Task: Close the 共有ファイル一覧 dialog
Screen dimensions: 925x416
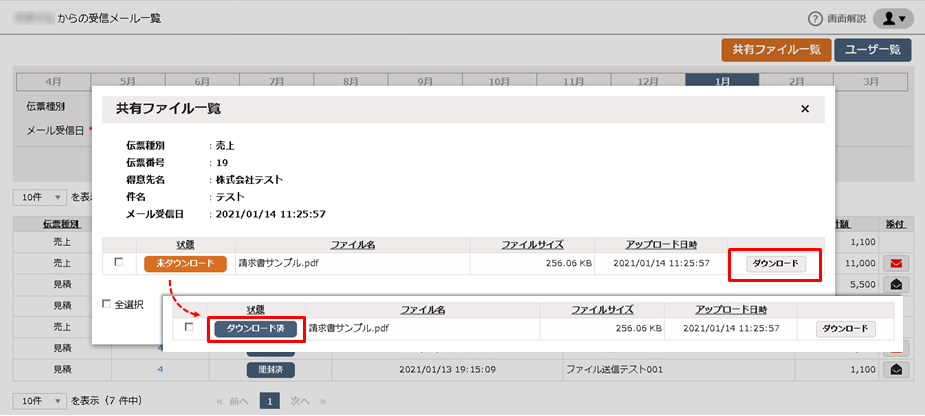Action: click(805, 108)
